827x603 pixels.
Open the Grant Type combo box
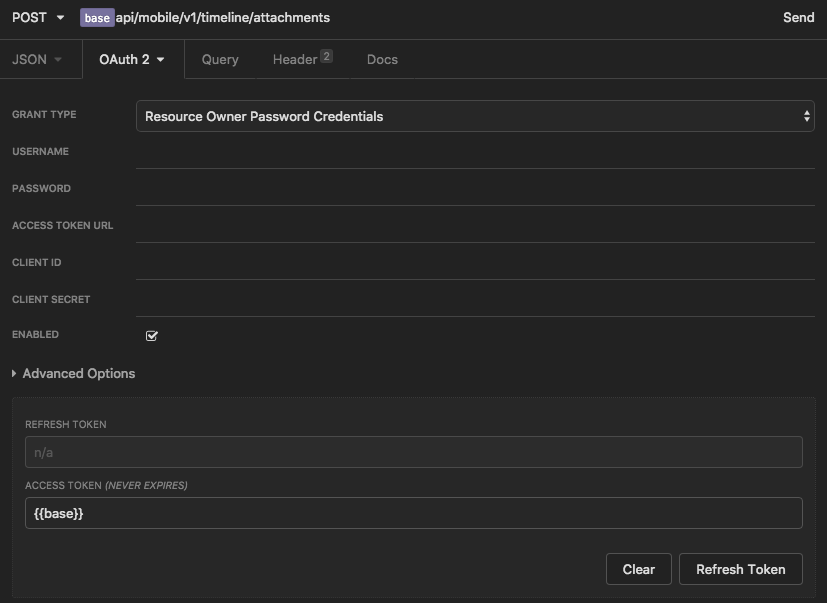(477, 114)
